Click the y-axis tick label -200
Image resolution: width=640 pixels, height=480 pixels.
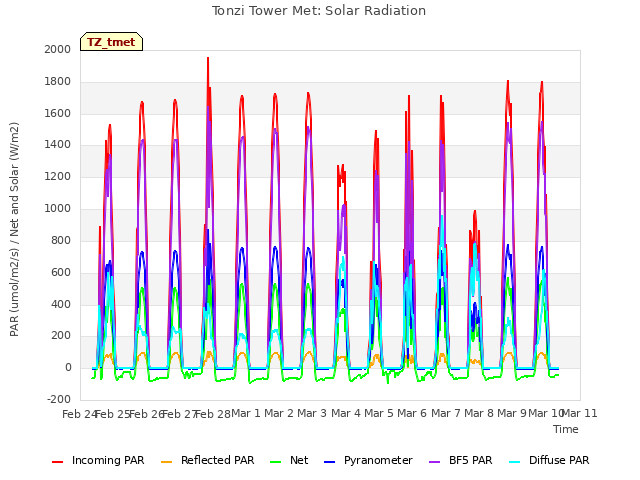click(x=59, y=399)
